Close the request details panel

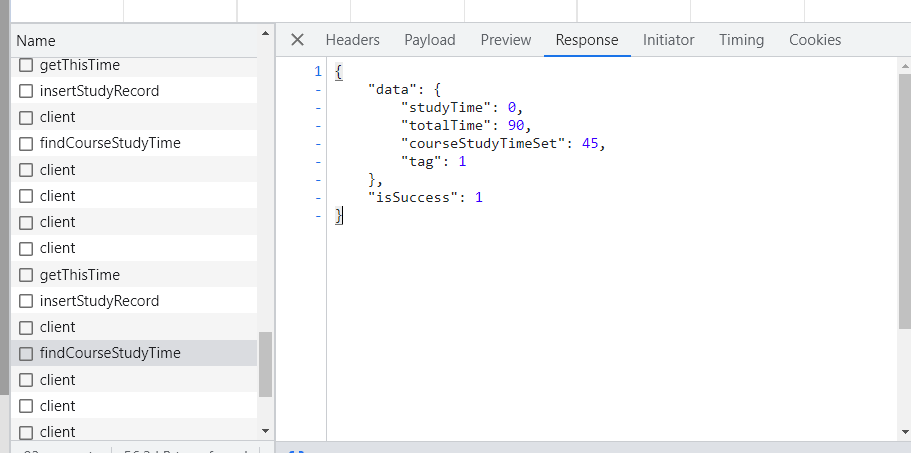[297, 40]
